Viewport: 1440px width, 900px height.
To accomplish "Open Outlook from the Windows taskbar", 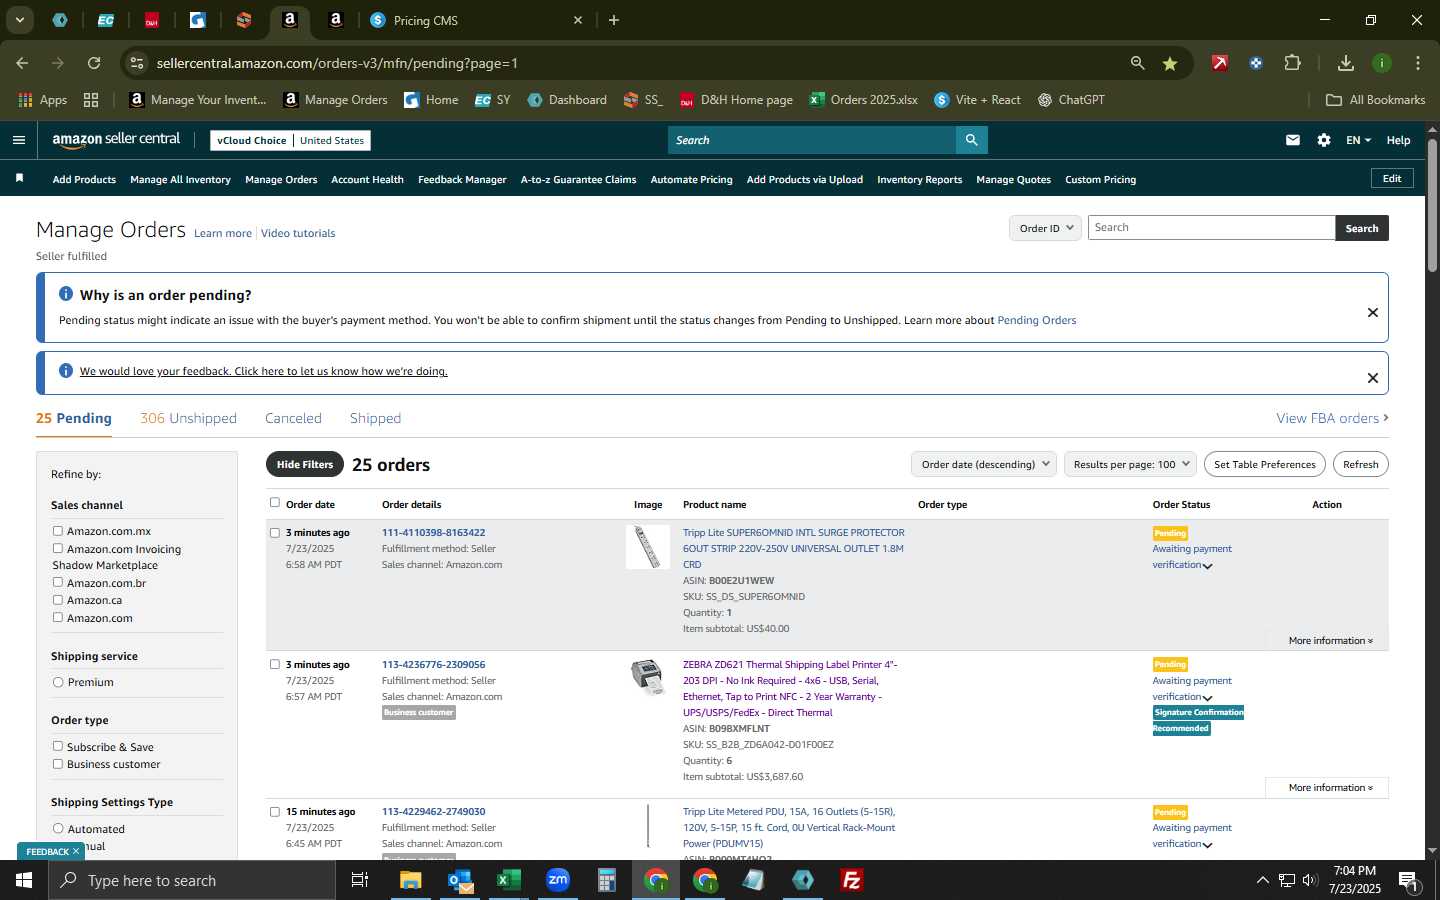I will click(460, 880).
